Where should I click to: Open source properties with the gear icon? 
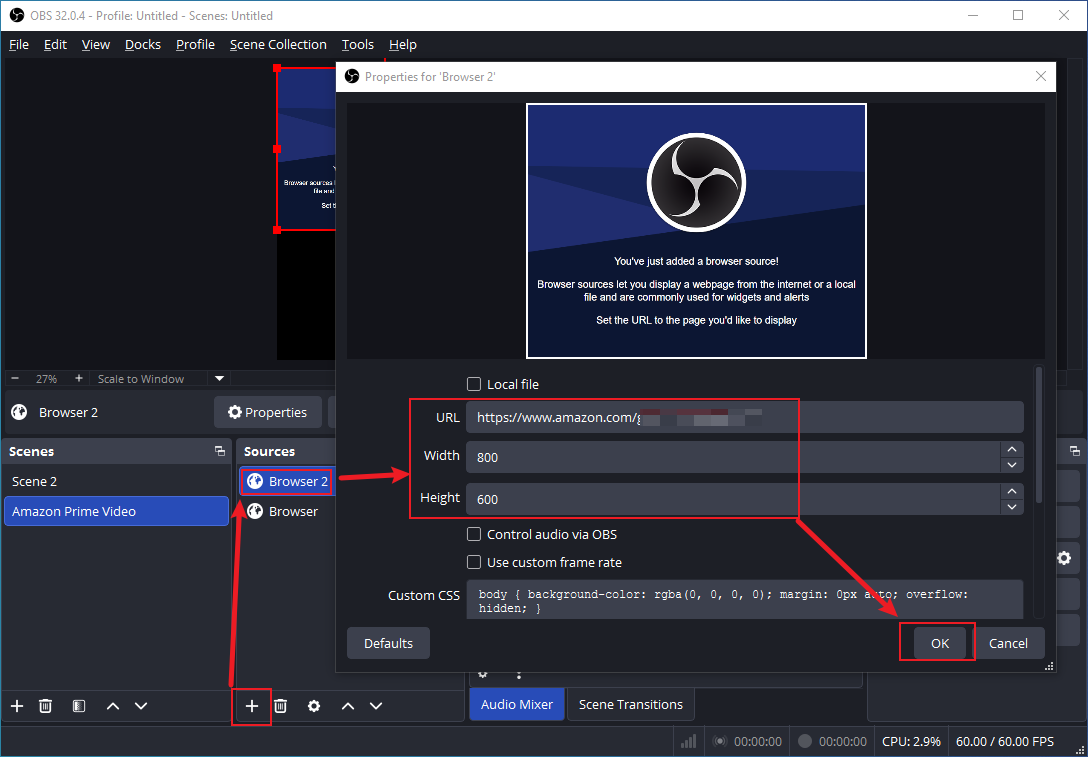pos(314,706)
